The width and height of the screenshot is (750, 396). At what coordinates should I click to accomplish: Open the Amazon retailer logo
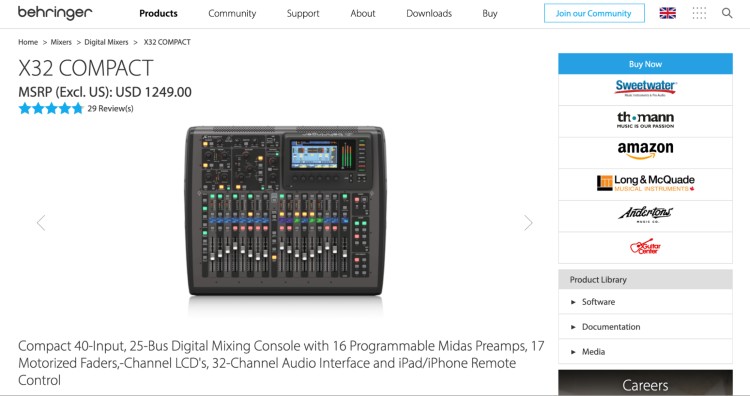click(x=645, y=150)
